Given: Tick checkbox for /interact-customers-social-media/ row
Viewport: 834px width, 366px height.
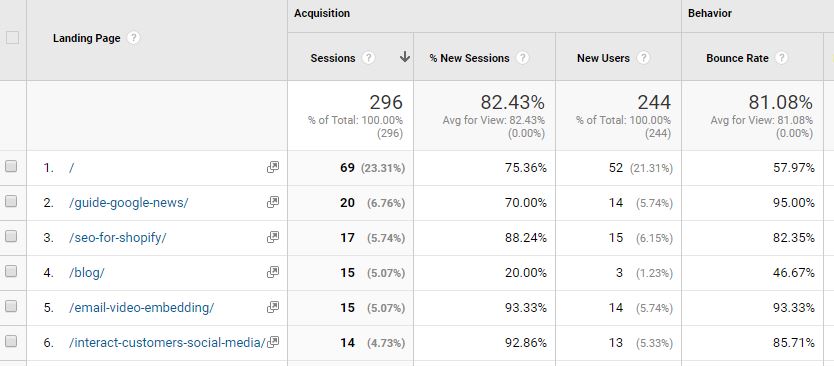Looking at the screenshot, I should 11,342.
